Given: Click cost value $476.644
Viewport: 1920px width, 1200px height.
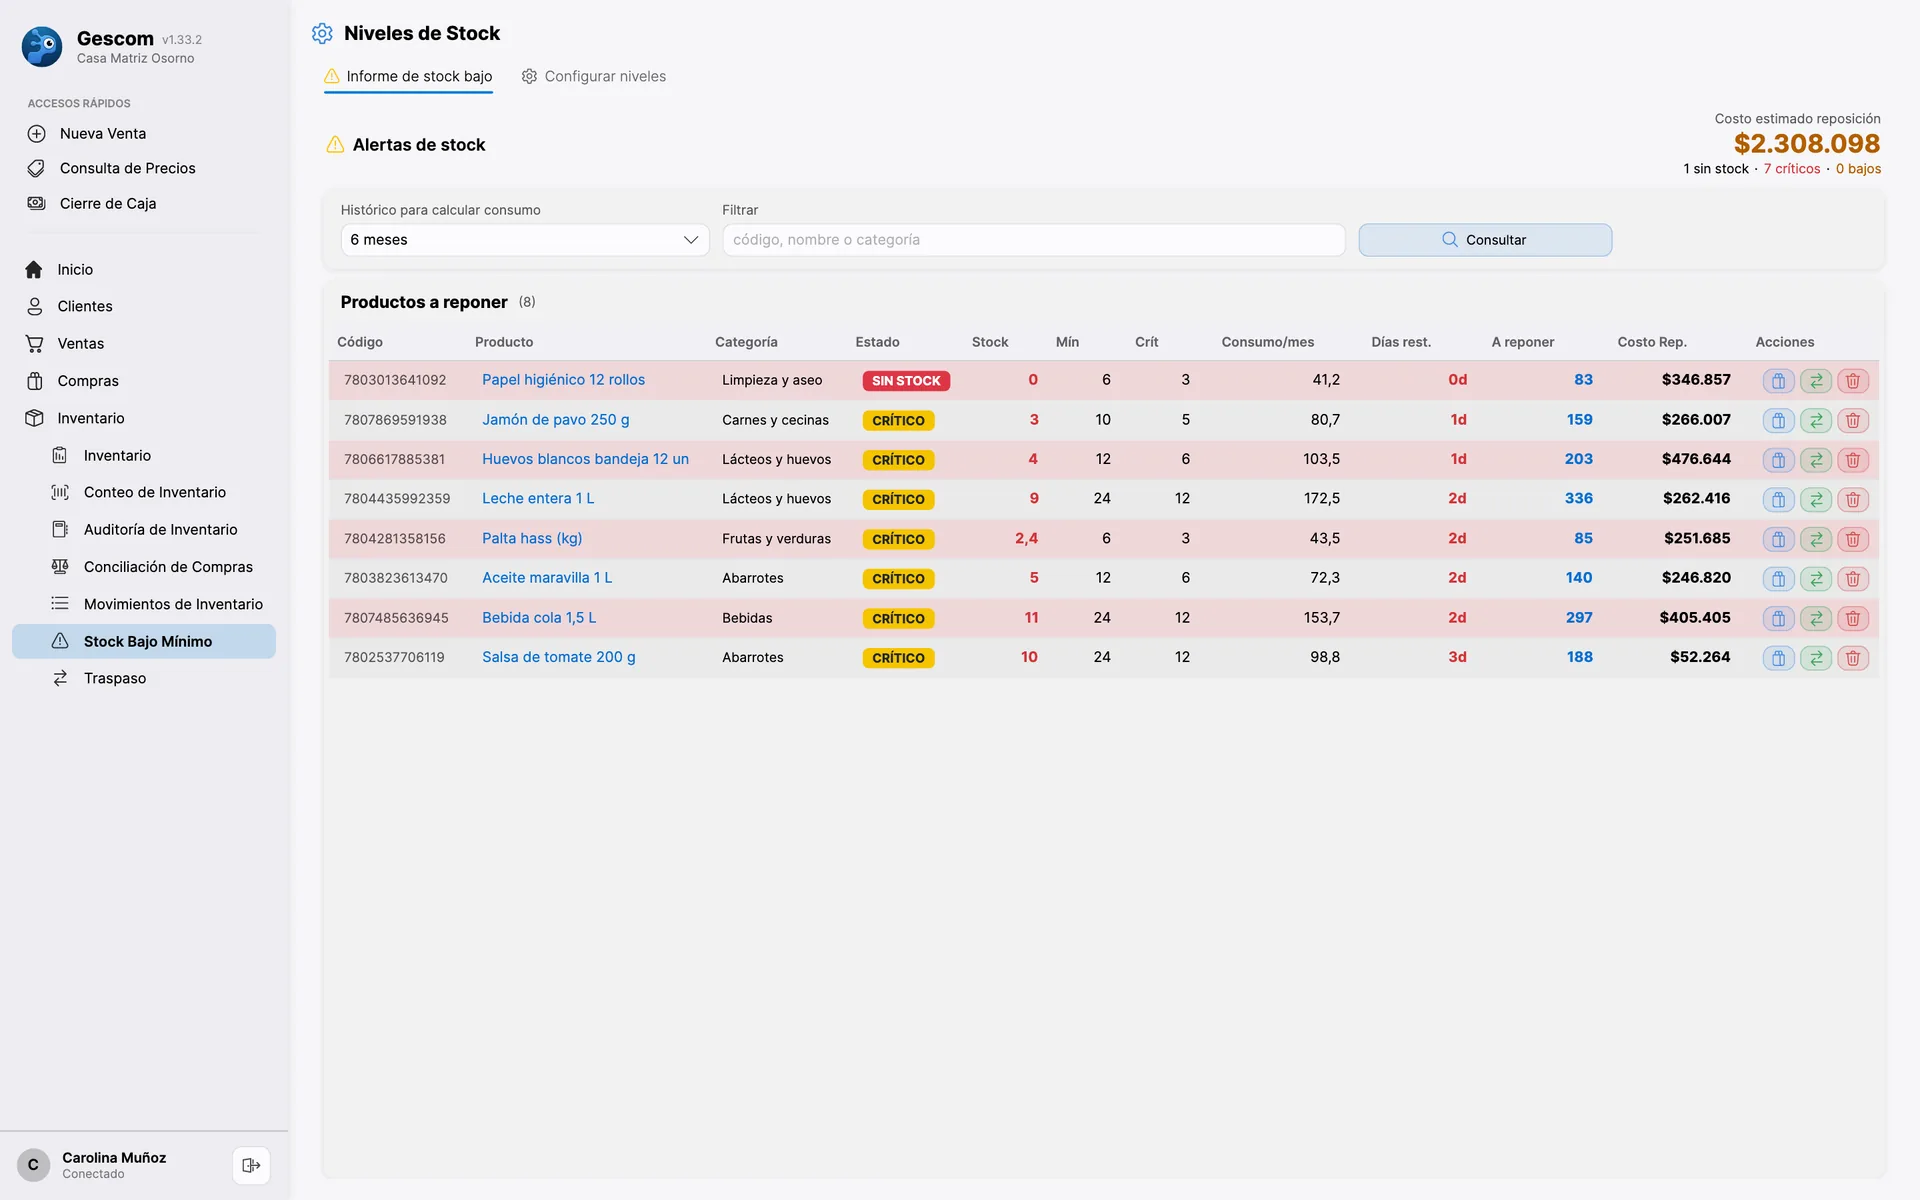Looking at the screenshot, I should [x=1696, y=459].
